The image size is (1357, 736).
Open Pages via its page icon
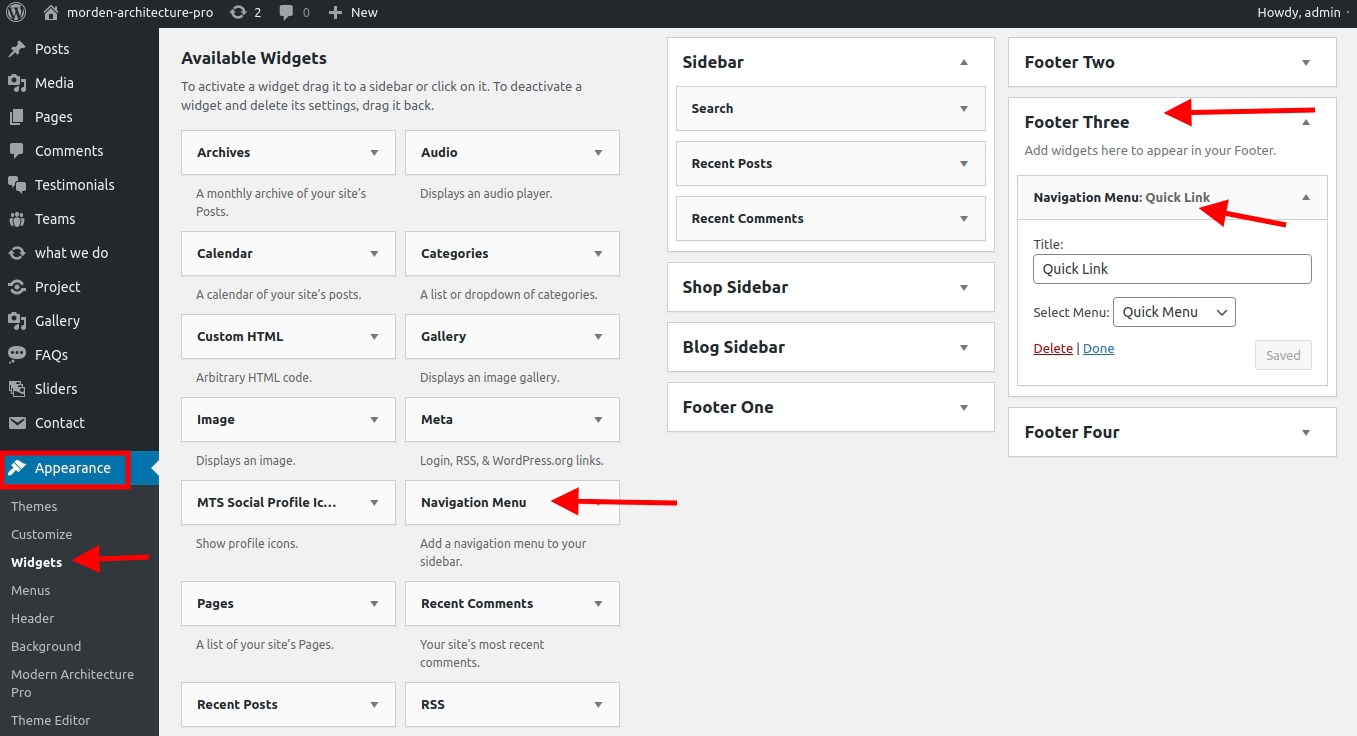[16, 116]
